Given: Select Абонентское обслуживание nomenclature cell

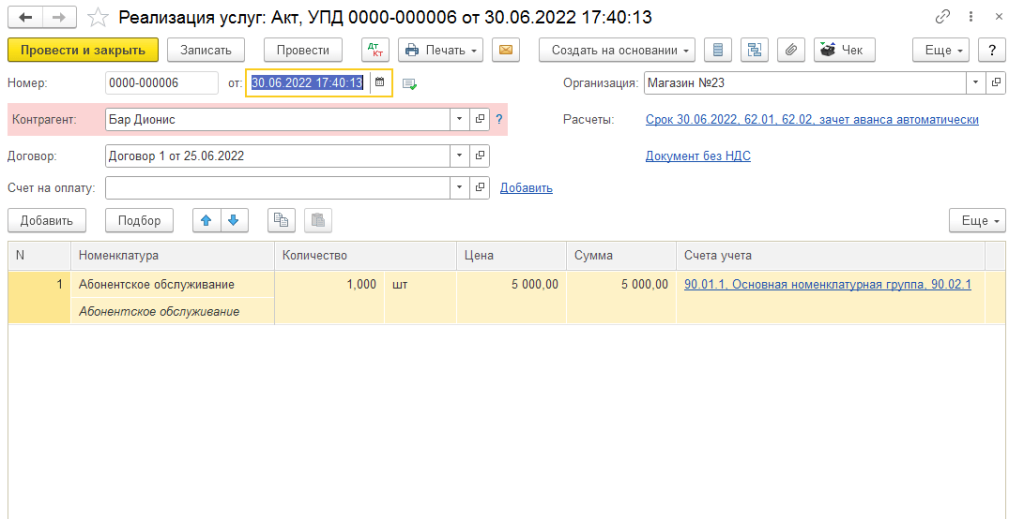Looking at the screenshot, I should pos(172,285).
